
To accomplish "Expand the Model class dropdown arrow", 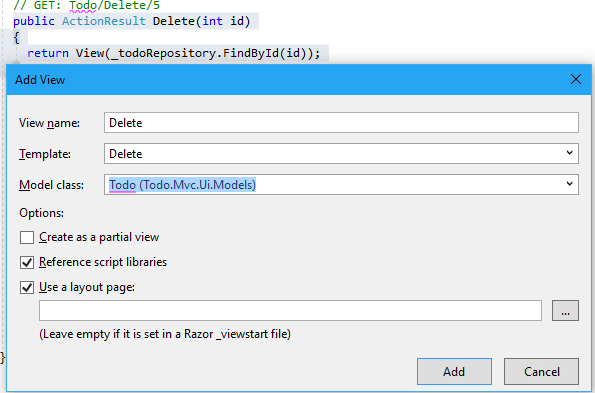I will tap(569, 184).
